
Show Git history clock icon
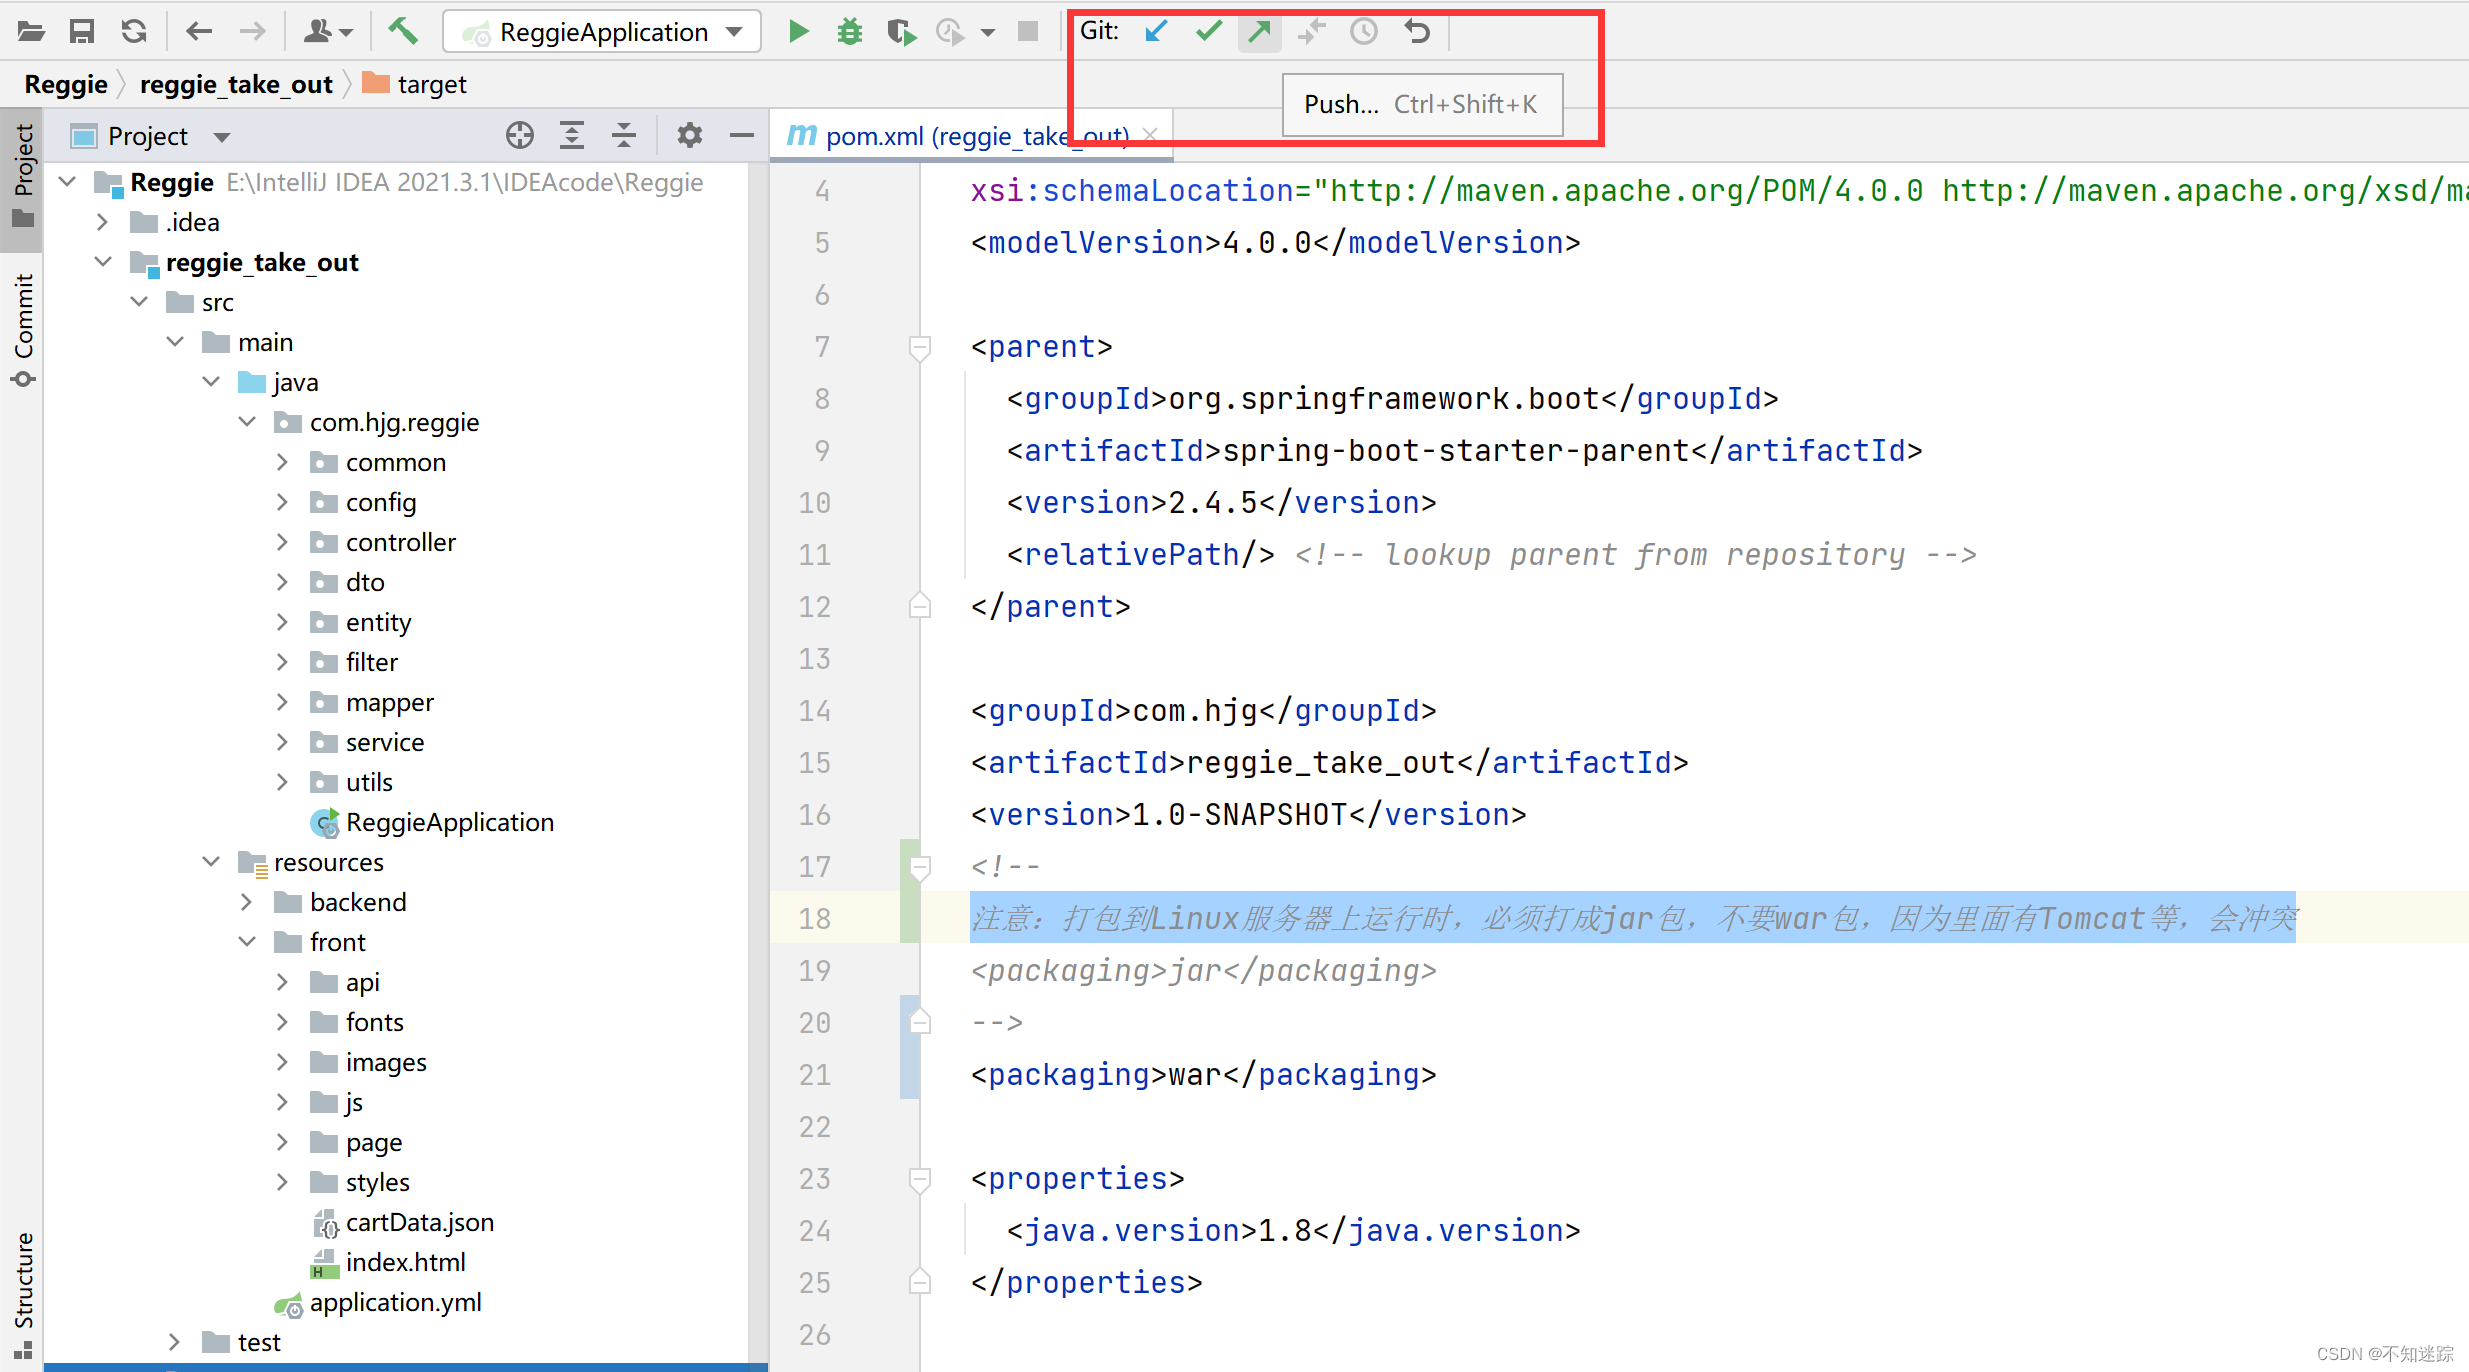pyautogui.click(x=1363, y=32)
